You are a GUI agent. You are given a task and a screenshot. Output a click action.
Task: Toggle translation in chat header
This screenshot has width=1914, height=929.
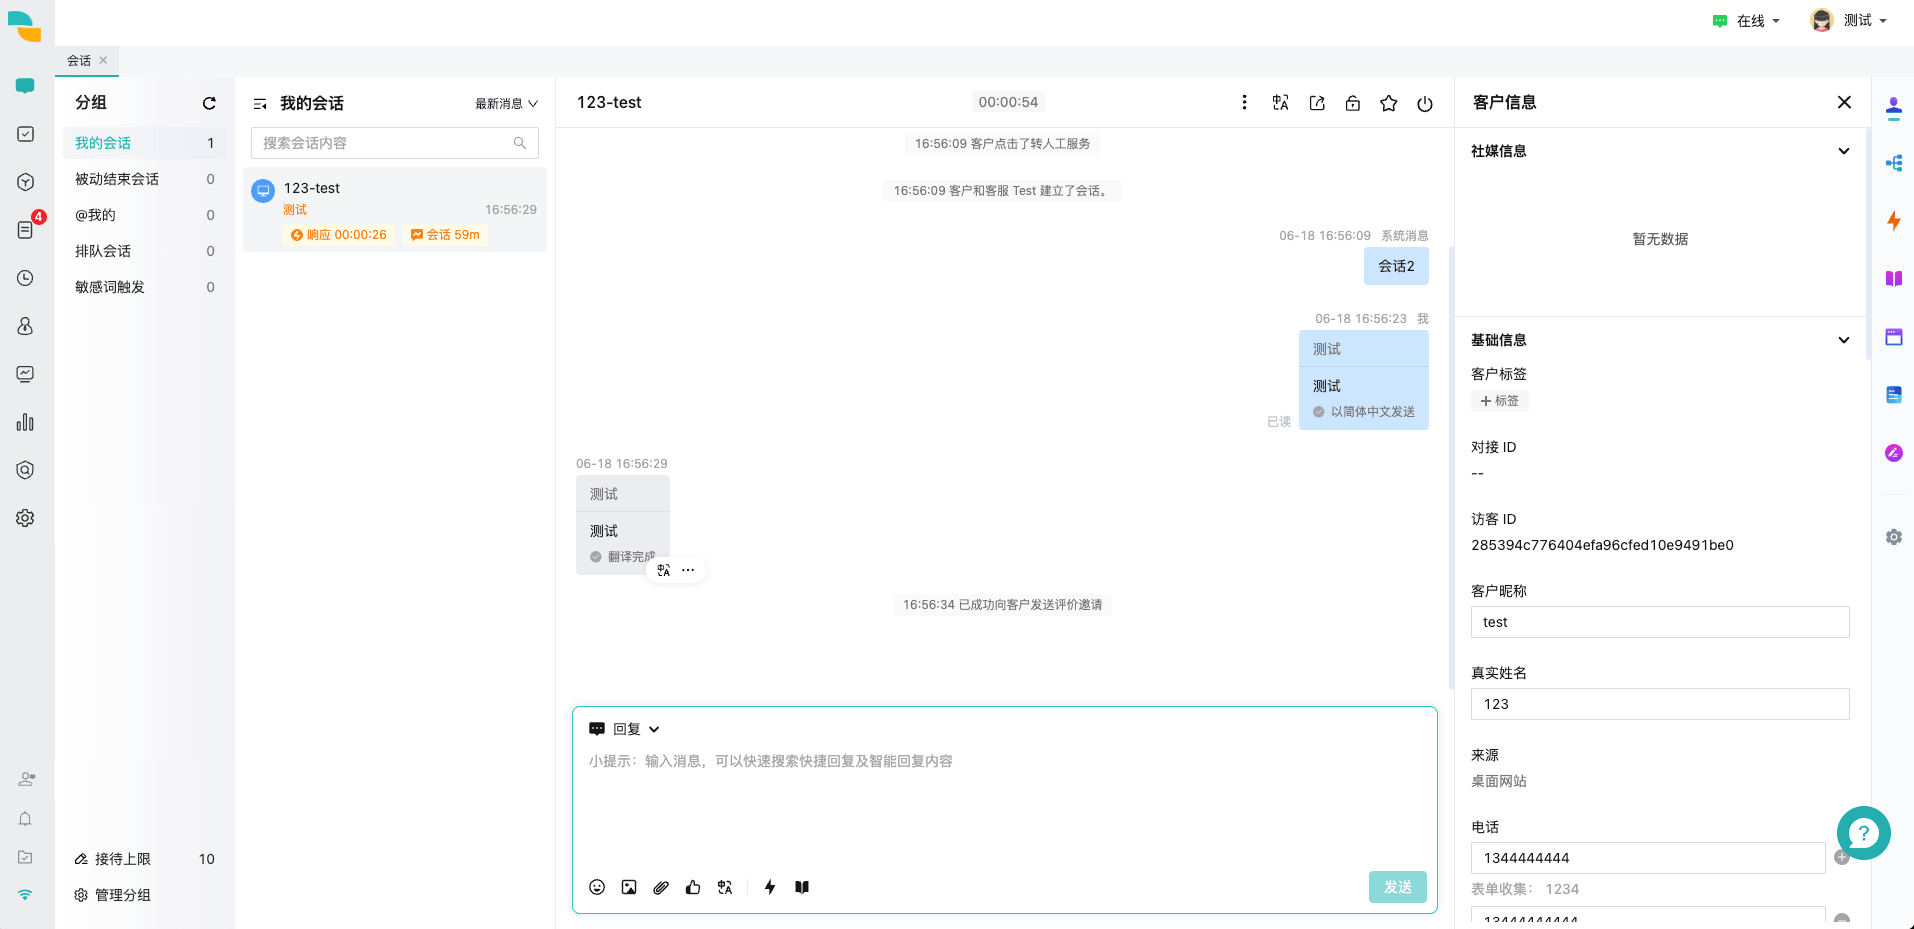[x=1280, y=102]
